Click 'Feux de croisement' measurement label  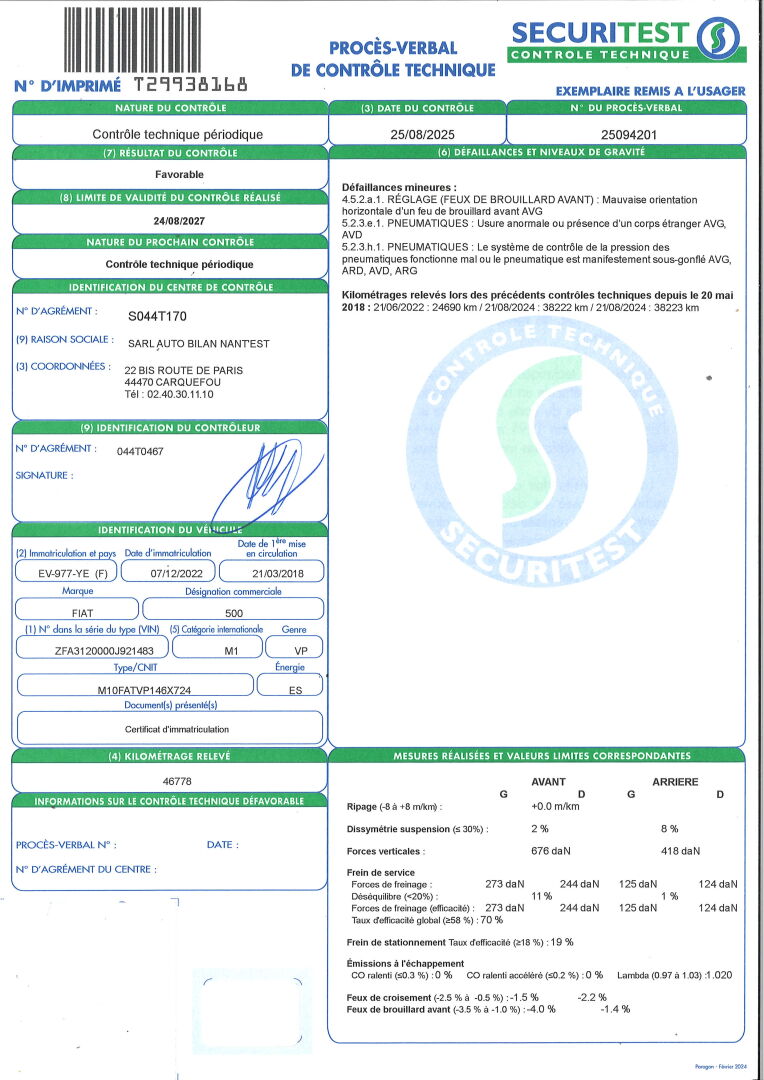coord(389,997)
